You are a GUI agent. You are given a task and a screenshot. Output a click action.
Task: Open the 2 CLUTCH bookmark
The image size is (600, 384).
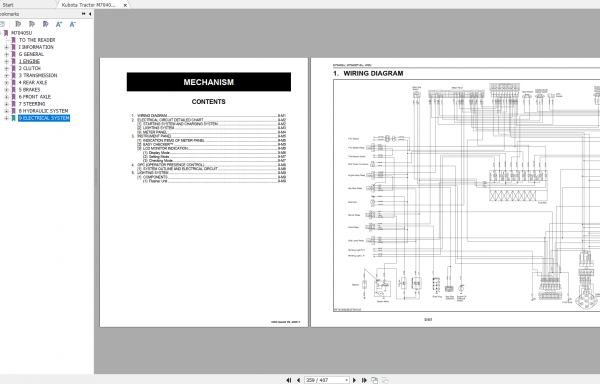[30, 68]
